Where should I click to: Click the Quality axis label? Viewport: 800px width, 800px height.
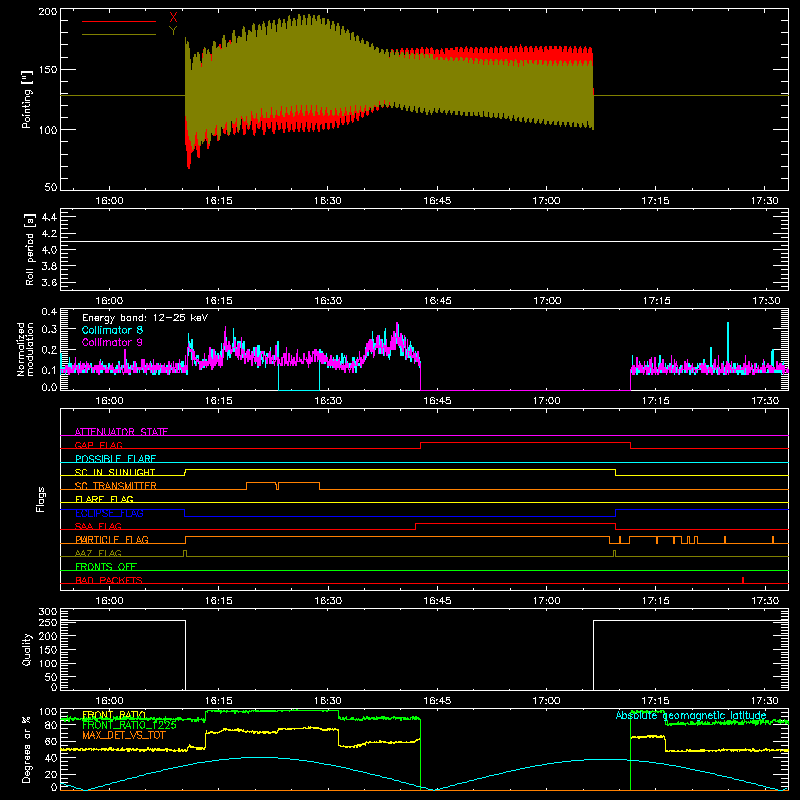[x=27, y=649]
